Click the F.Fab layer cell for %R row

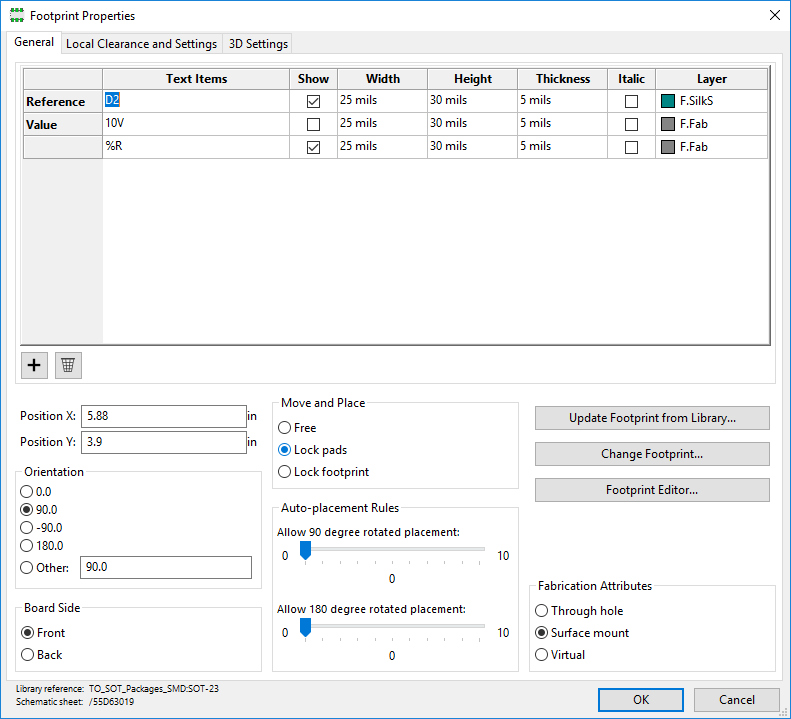[712, 147]
